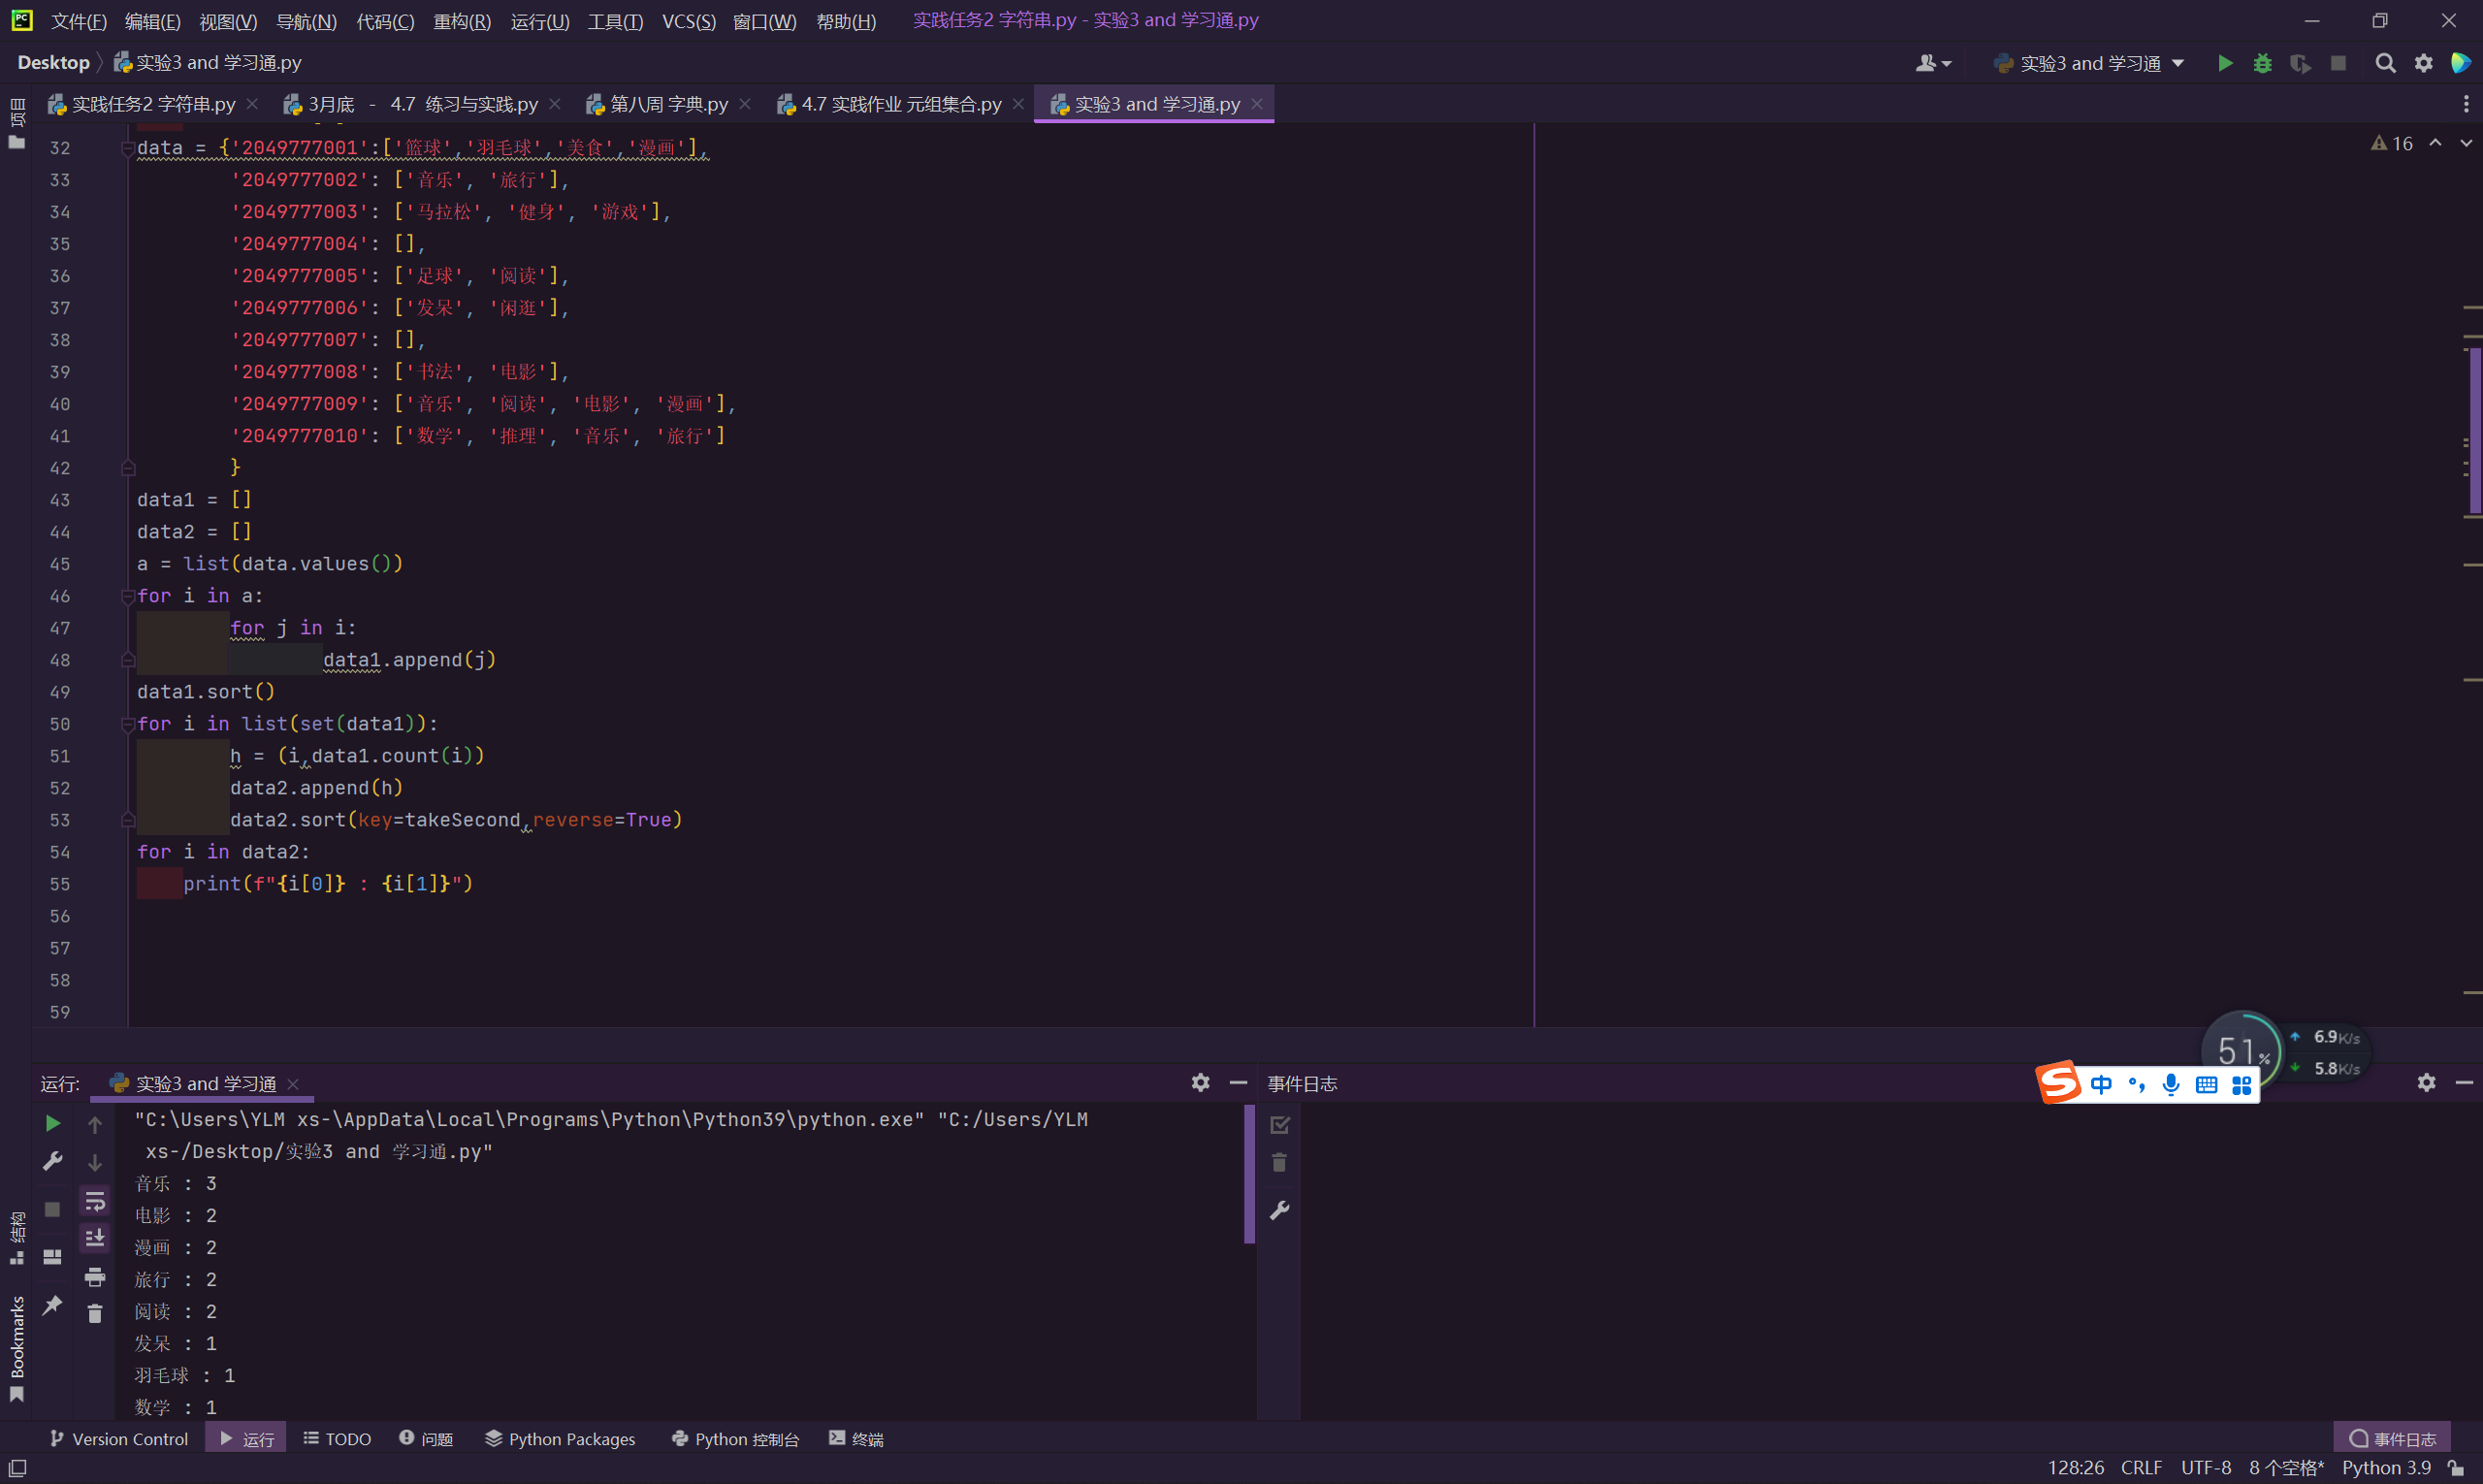
Task: Open inspections widget showing 16 warnings
Action: click(x=2391, y=144)
